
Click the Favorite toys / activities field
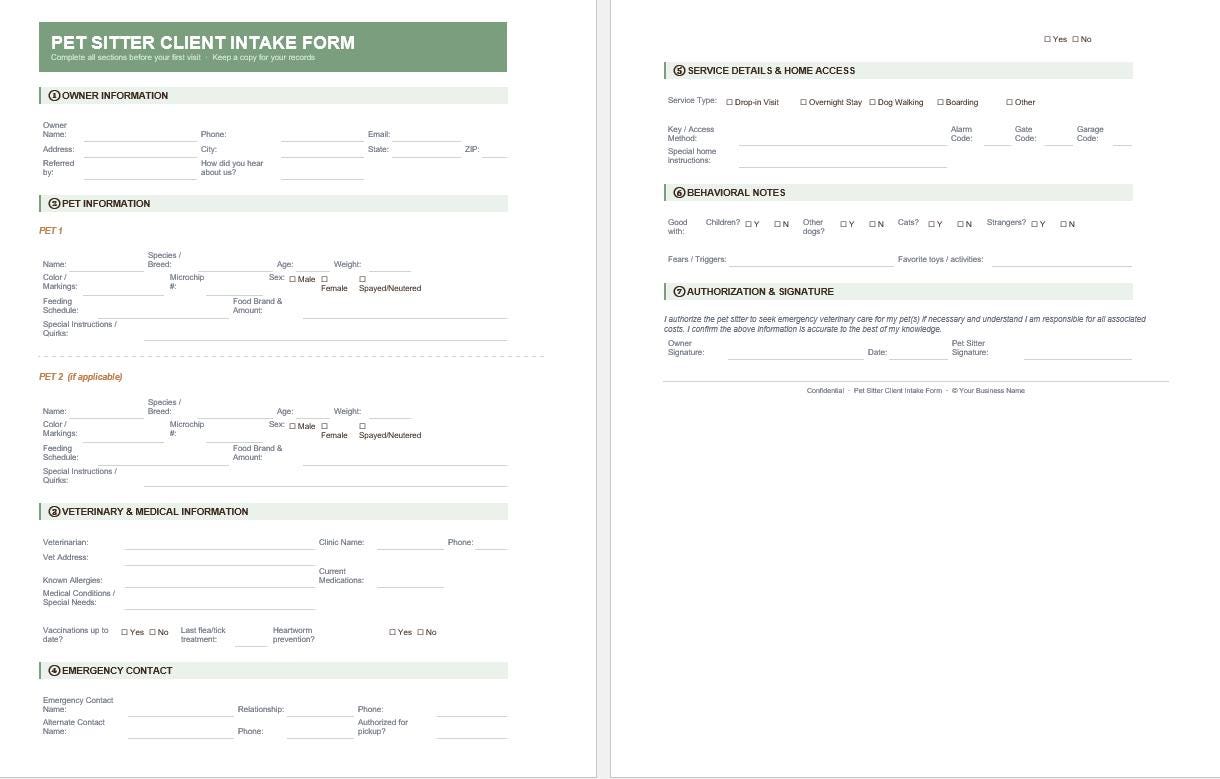pos(1062,260)
